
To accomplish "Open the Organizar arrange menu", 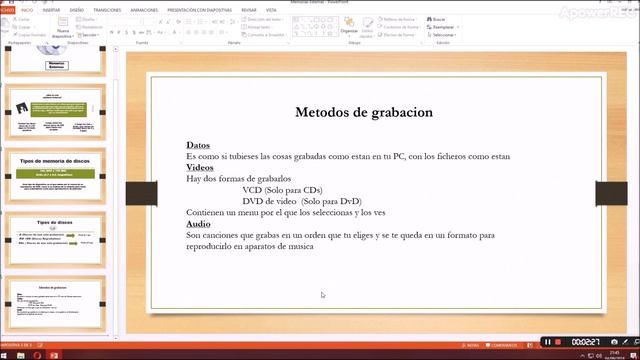I will click(x=349, y=26).
